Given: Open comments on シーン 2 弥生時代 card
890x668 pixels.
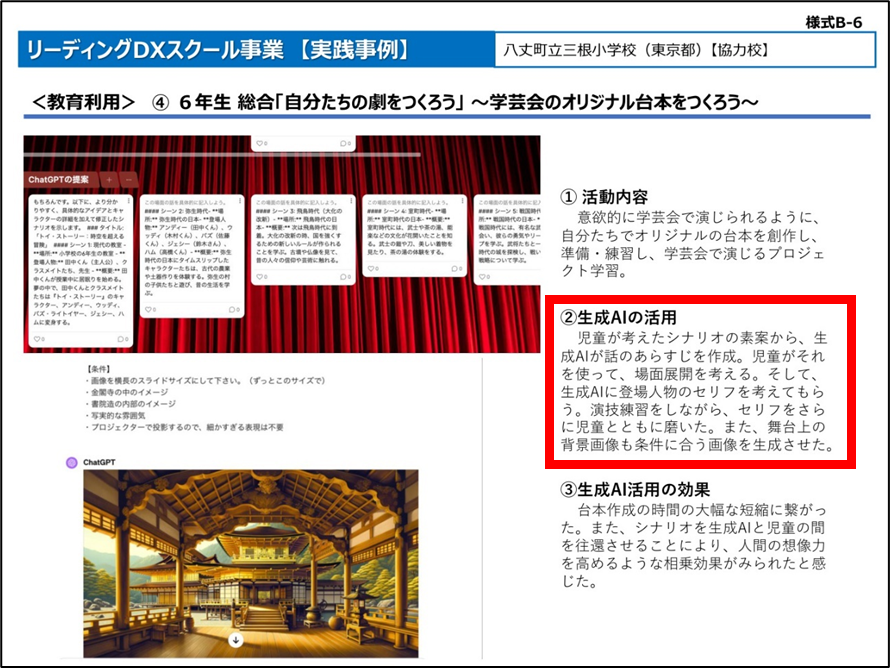Looking at the screenshot, I should click(x=234, y=309).
